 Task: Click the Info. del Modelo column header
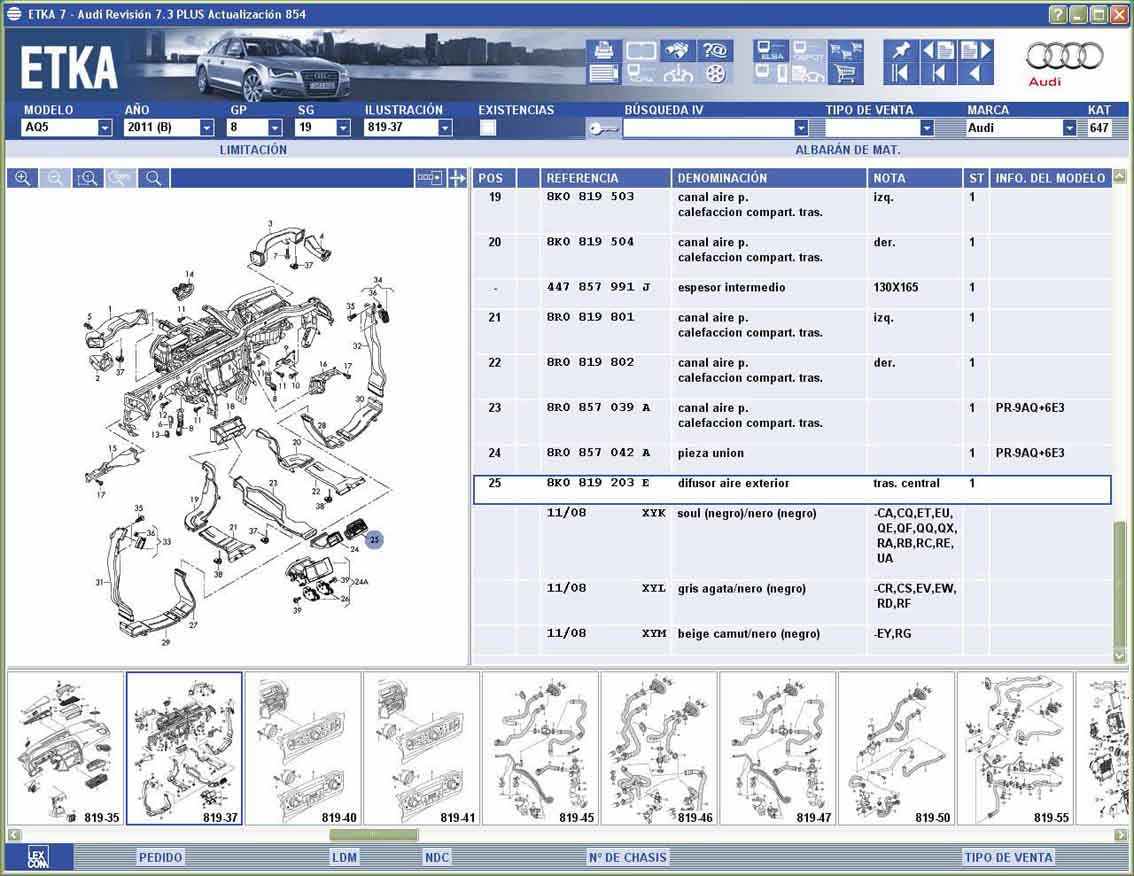[1050, 178]
